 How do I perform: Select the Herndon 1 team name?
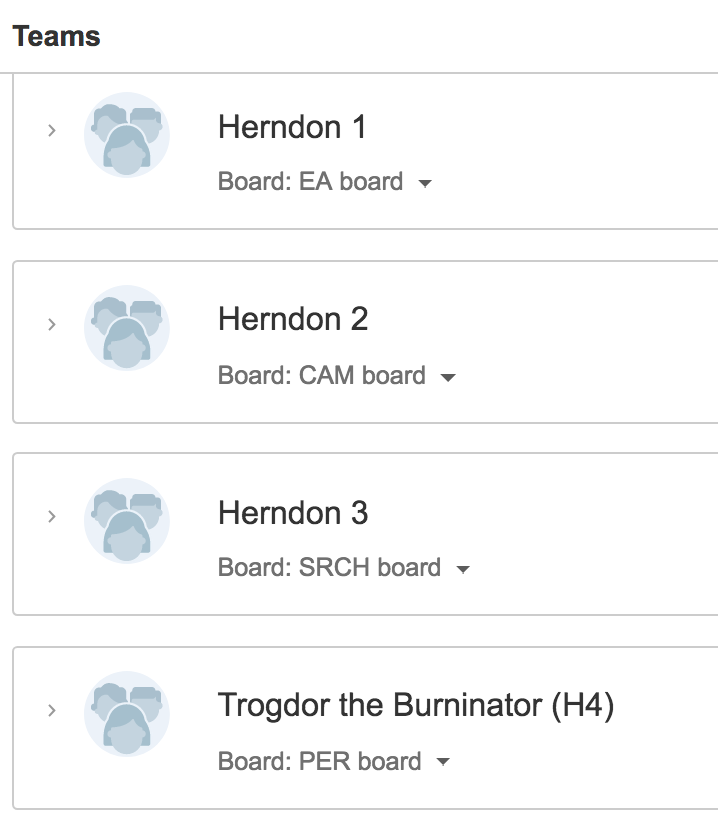(292, 127)
